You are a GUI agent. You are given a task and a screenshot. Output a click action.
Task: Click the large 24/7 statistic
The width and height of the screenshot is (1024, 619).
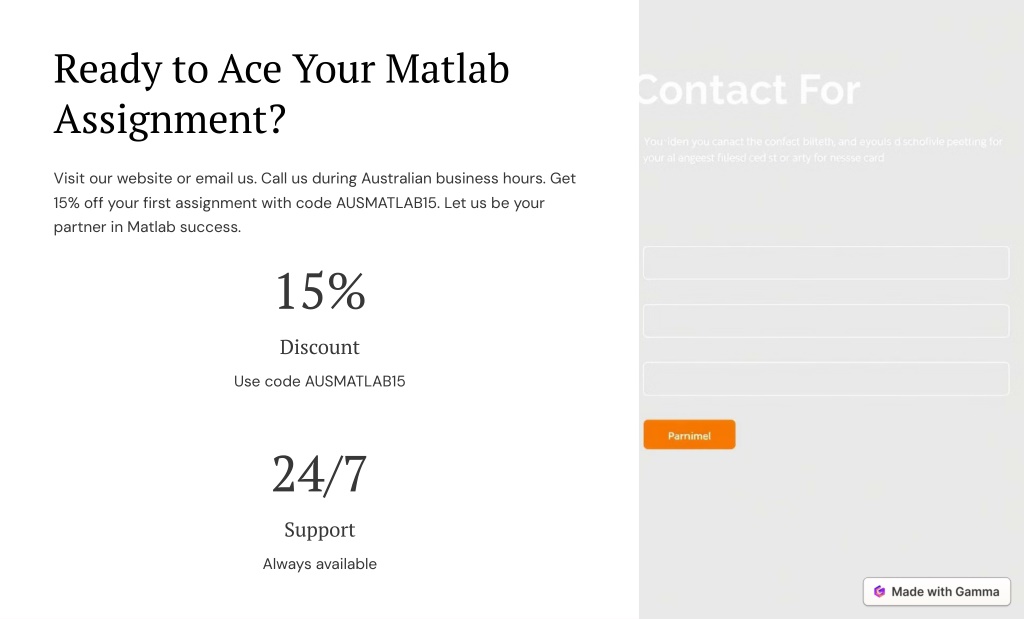click(x=319, y=474)
